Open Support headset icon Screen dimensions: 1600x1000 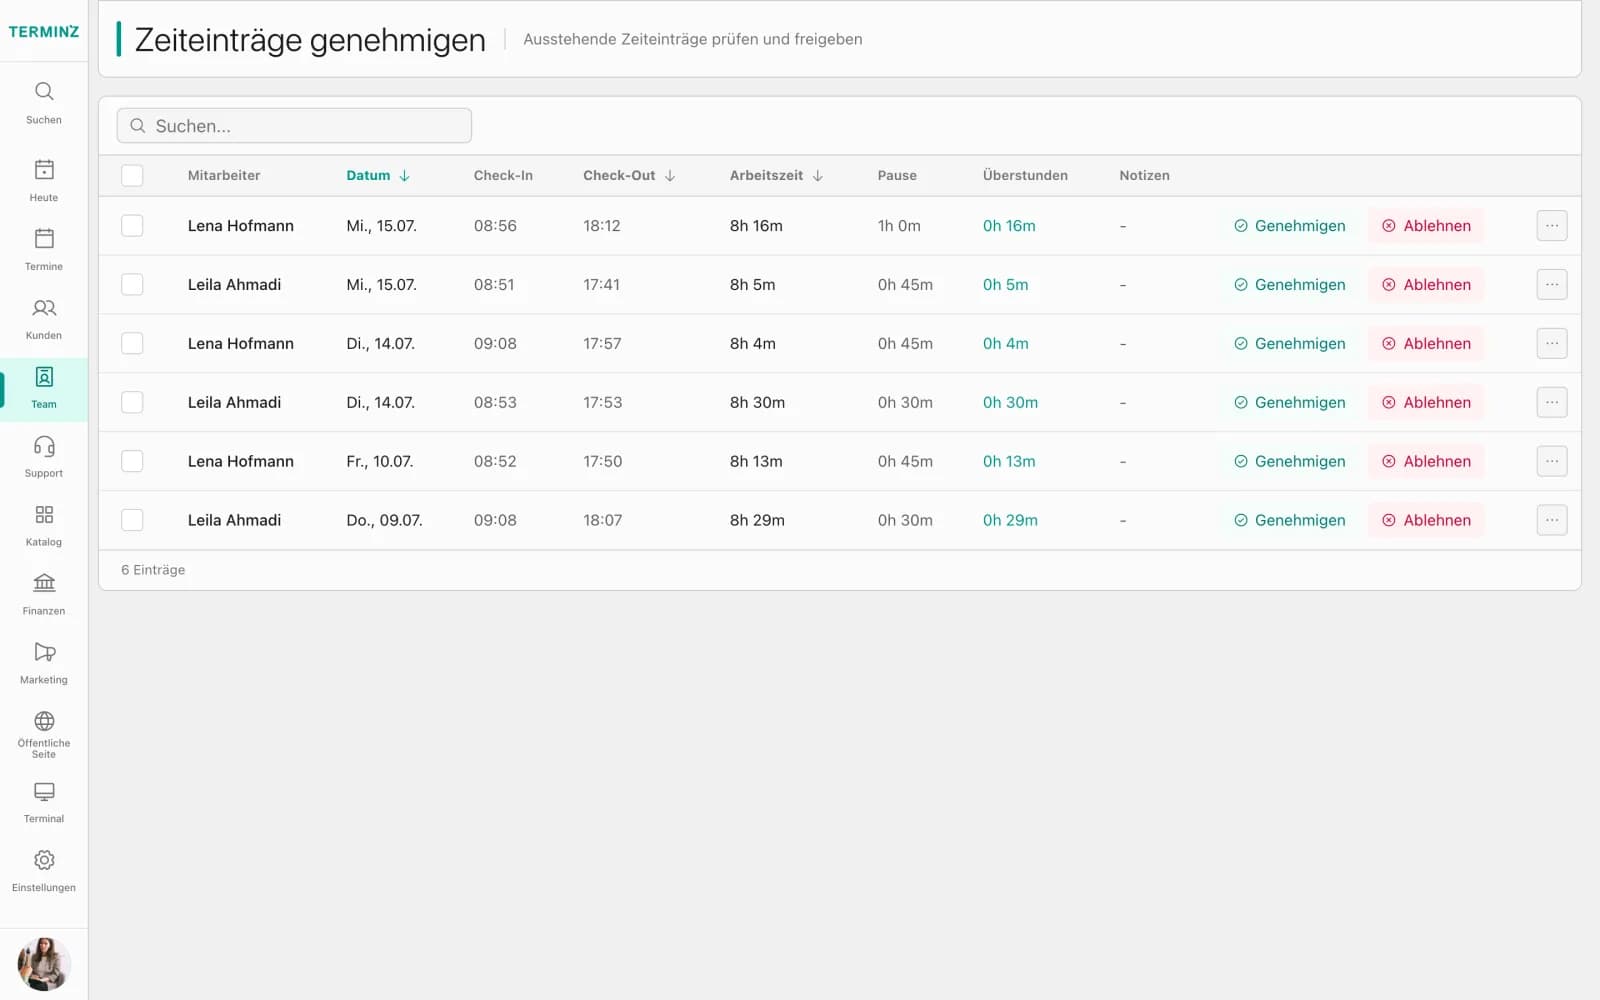pyautogui.click(x=44, y=446)
